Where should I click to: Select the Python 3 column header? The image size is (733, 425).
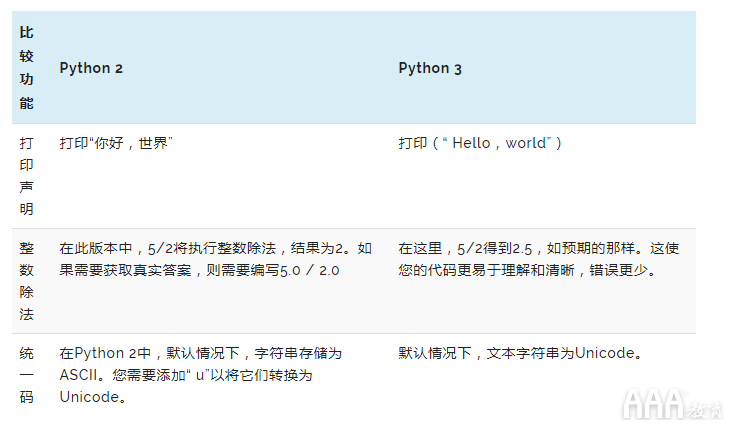pos(430,68)
